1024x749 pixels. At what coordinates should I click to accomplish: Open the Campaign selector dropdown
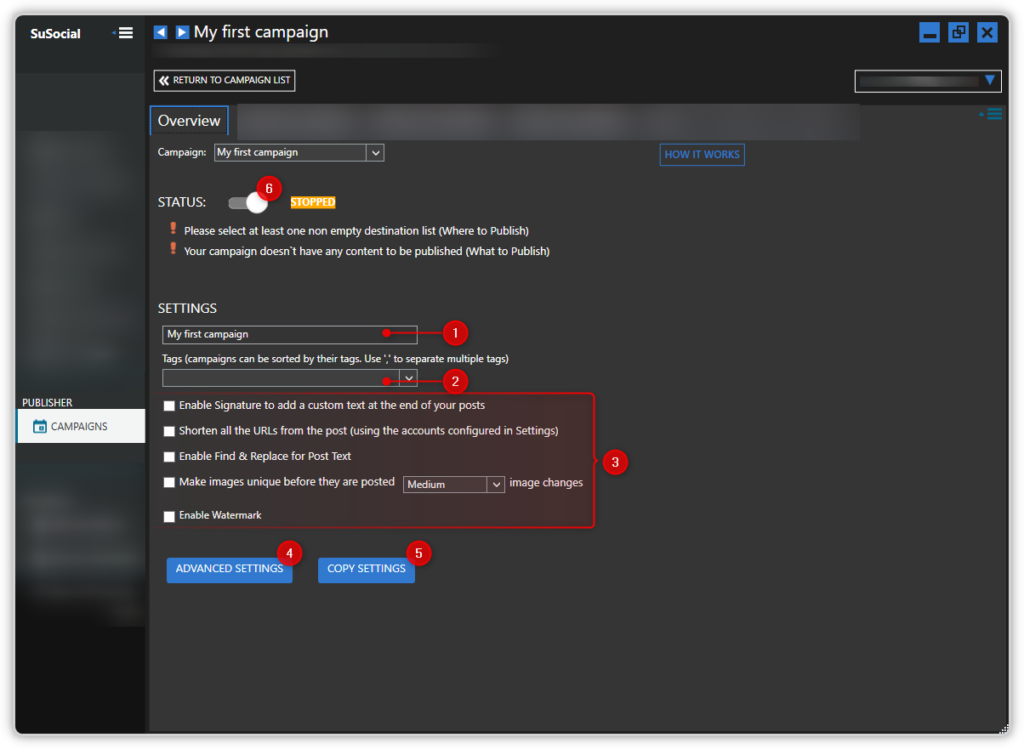pos(375,152)
